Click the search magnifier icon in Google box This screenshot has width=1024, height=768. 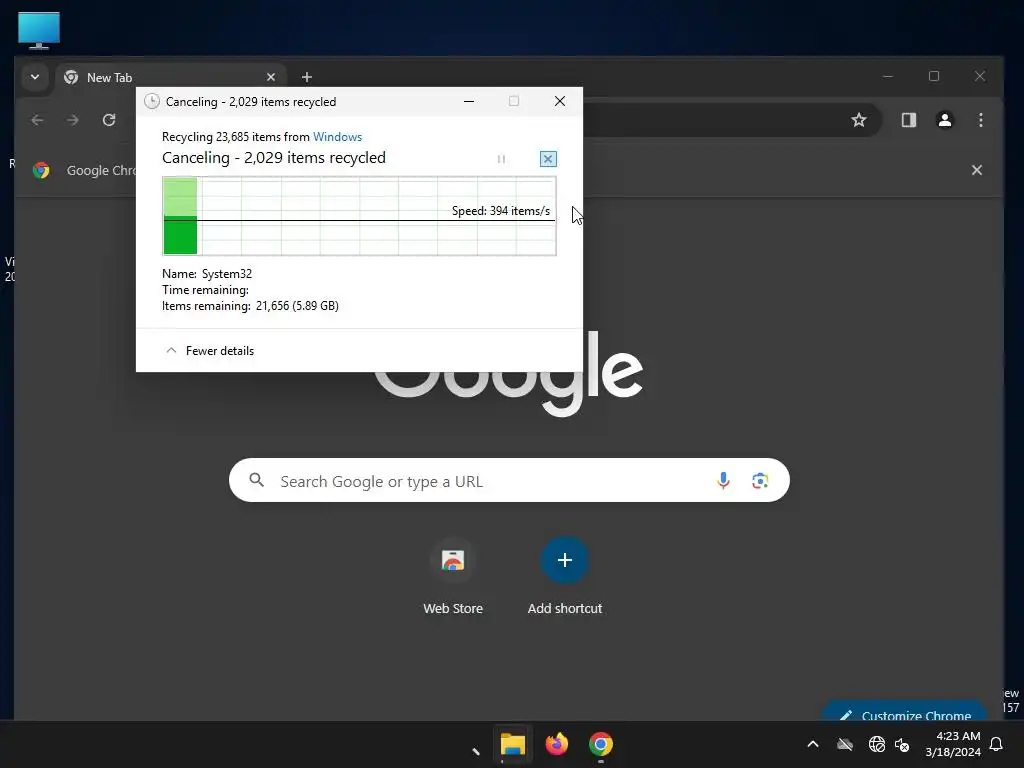click(x=257, y=481)
